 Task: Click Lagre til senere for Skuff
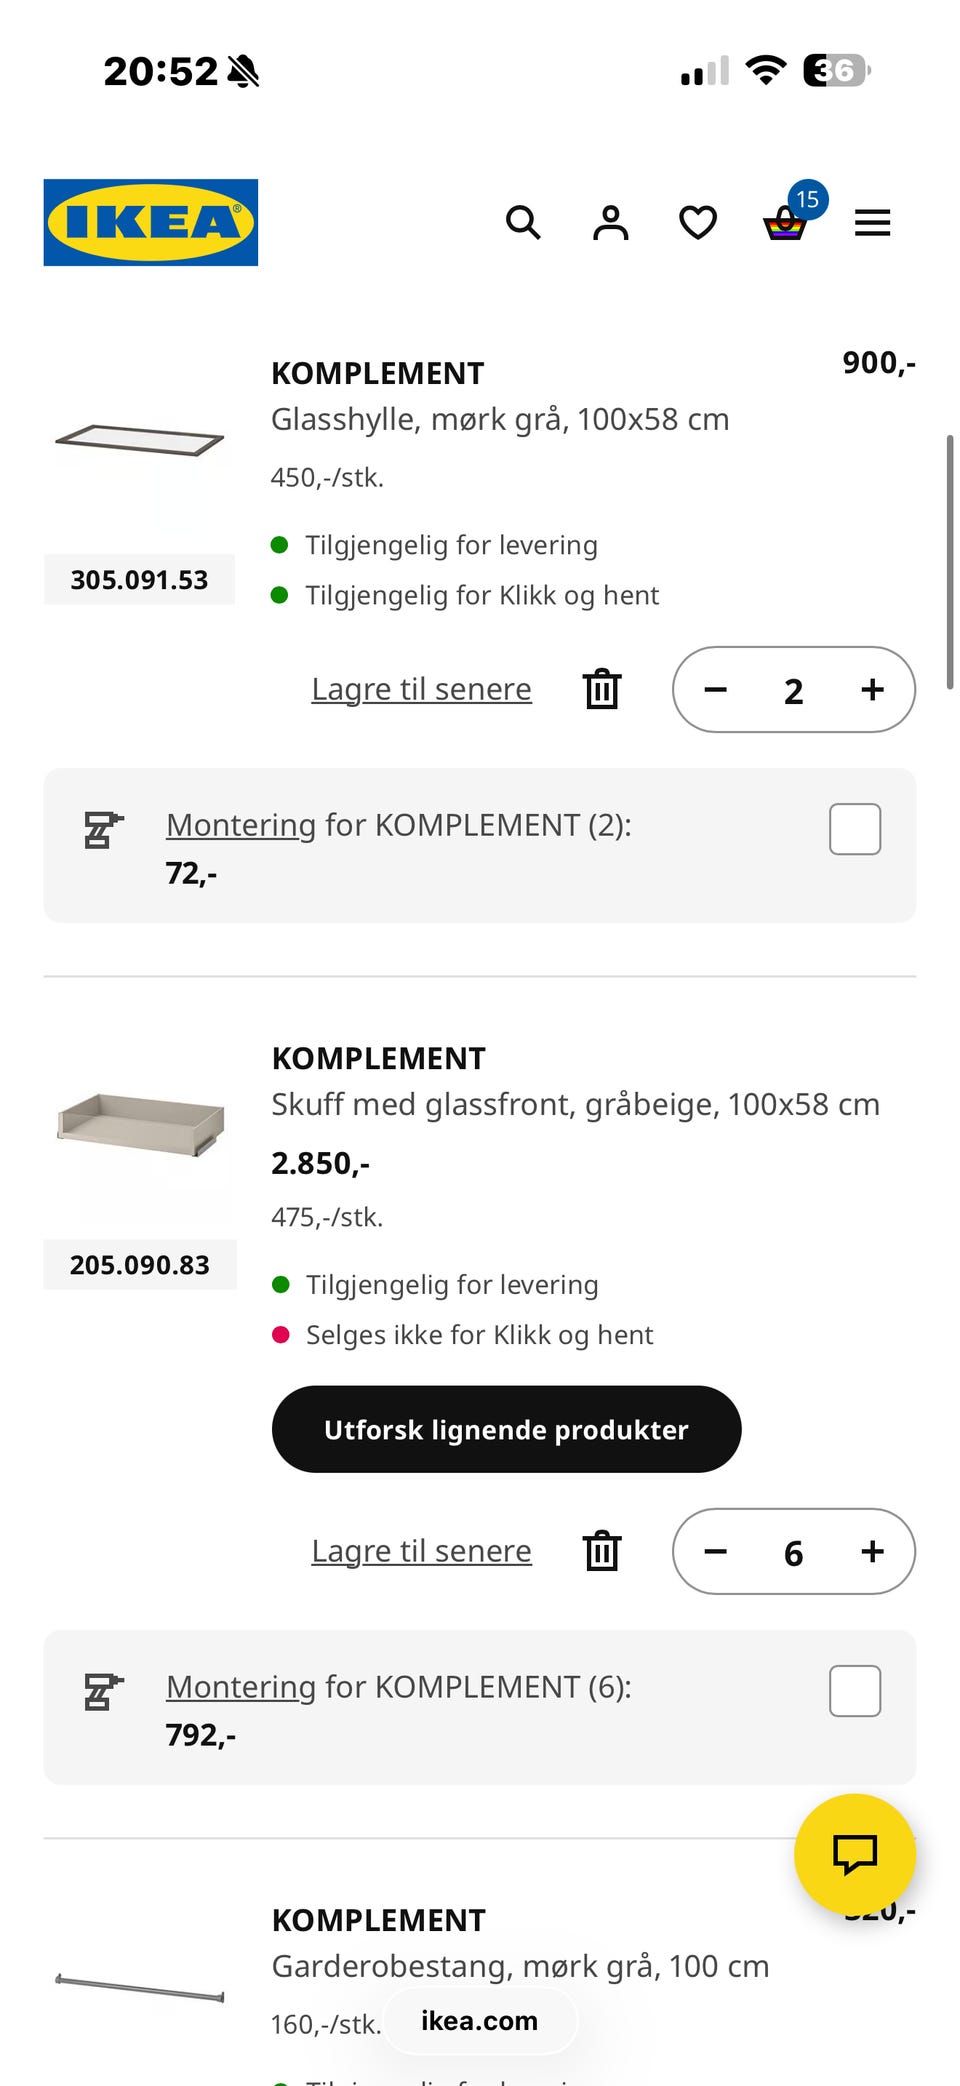(x=421, y=1551)
